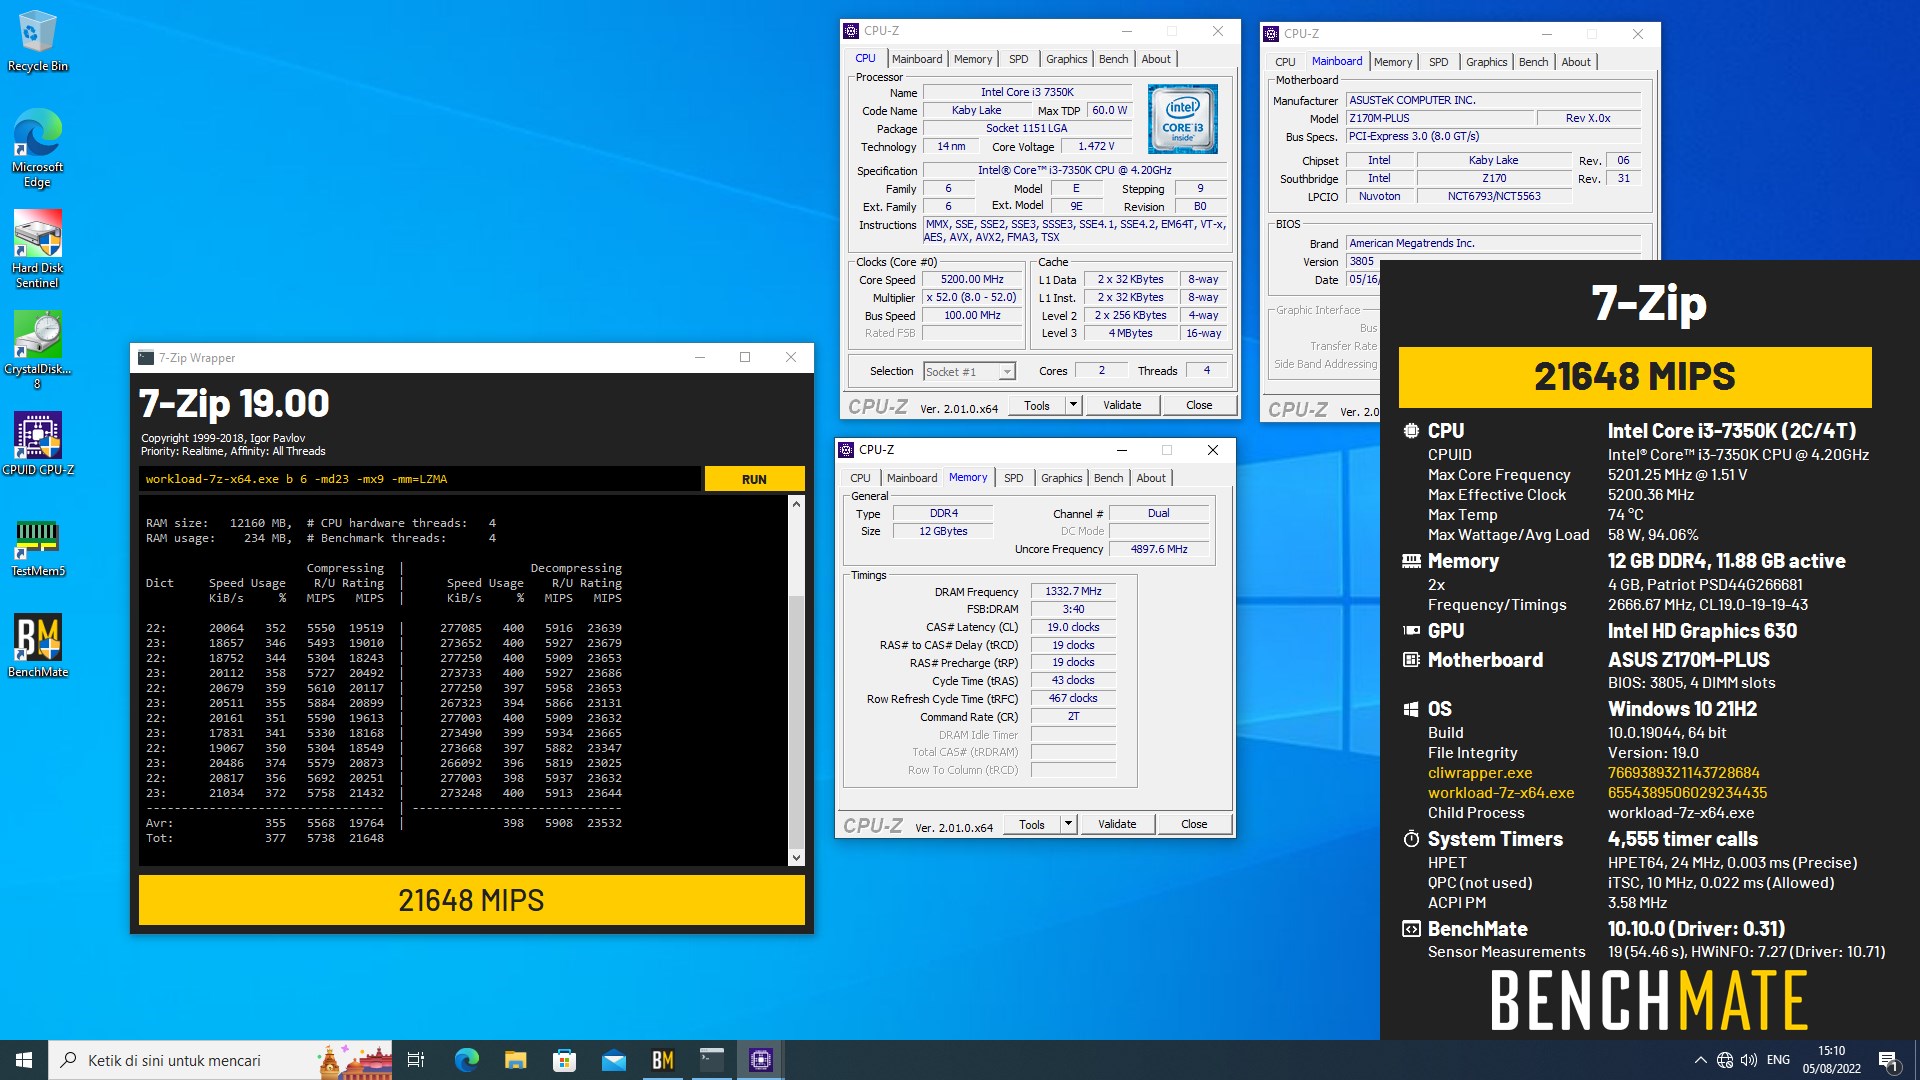Click the taskbar search box
The width and height of the screenshot is (1920, 1080).
tap(220, 1060)
